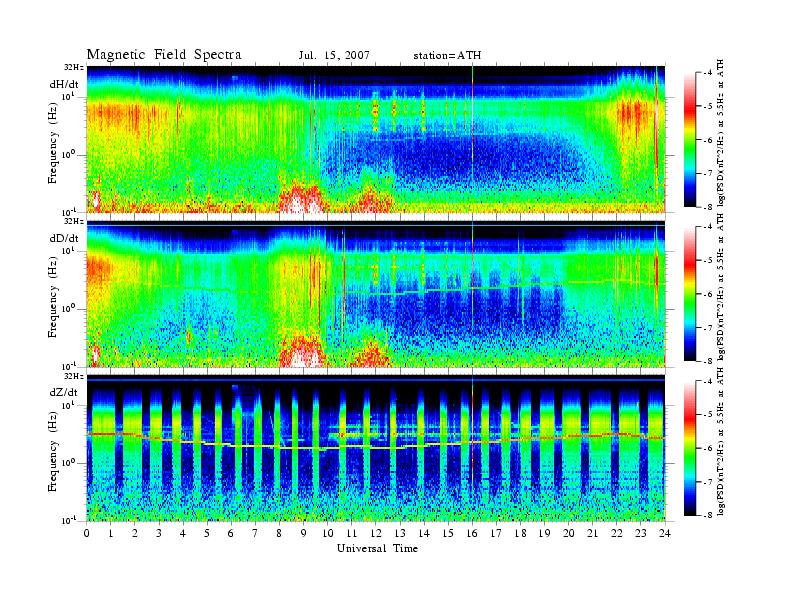
Task: Click the Universal Time tick label '6'
Action: point(231,533)
